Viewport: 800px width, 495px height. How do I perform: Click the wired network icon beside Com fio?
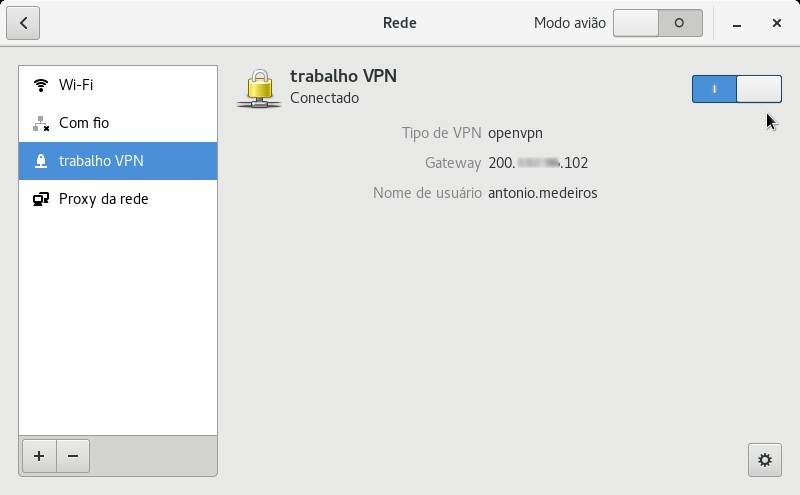(x=41, y=123)
